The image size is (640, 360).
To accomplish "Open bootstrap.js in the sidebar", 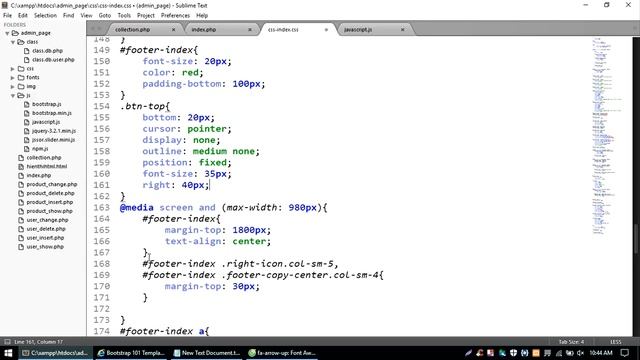I will point(47,104).
